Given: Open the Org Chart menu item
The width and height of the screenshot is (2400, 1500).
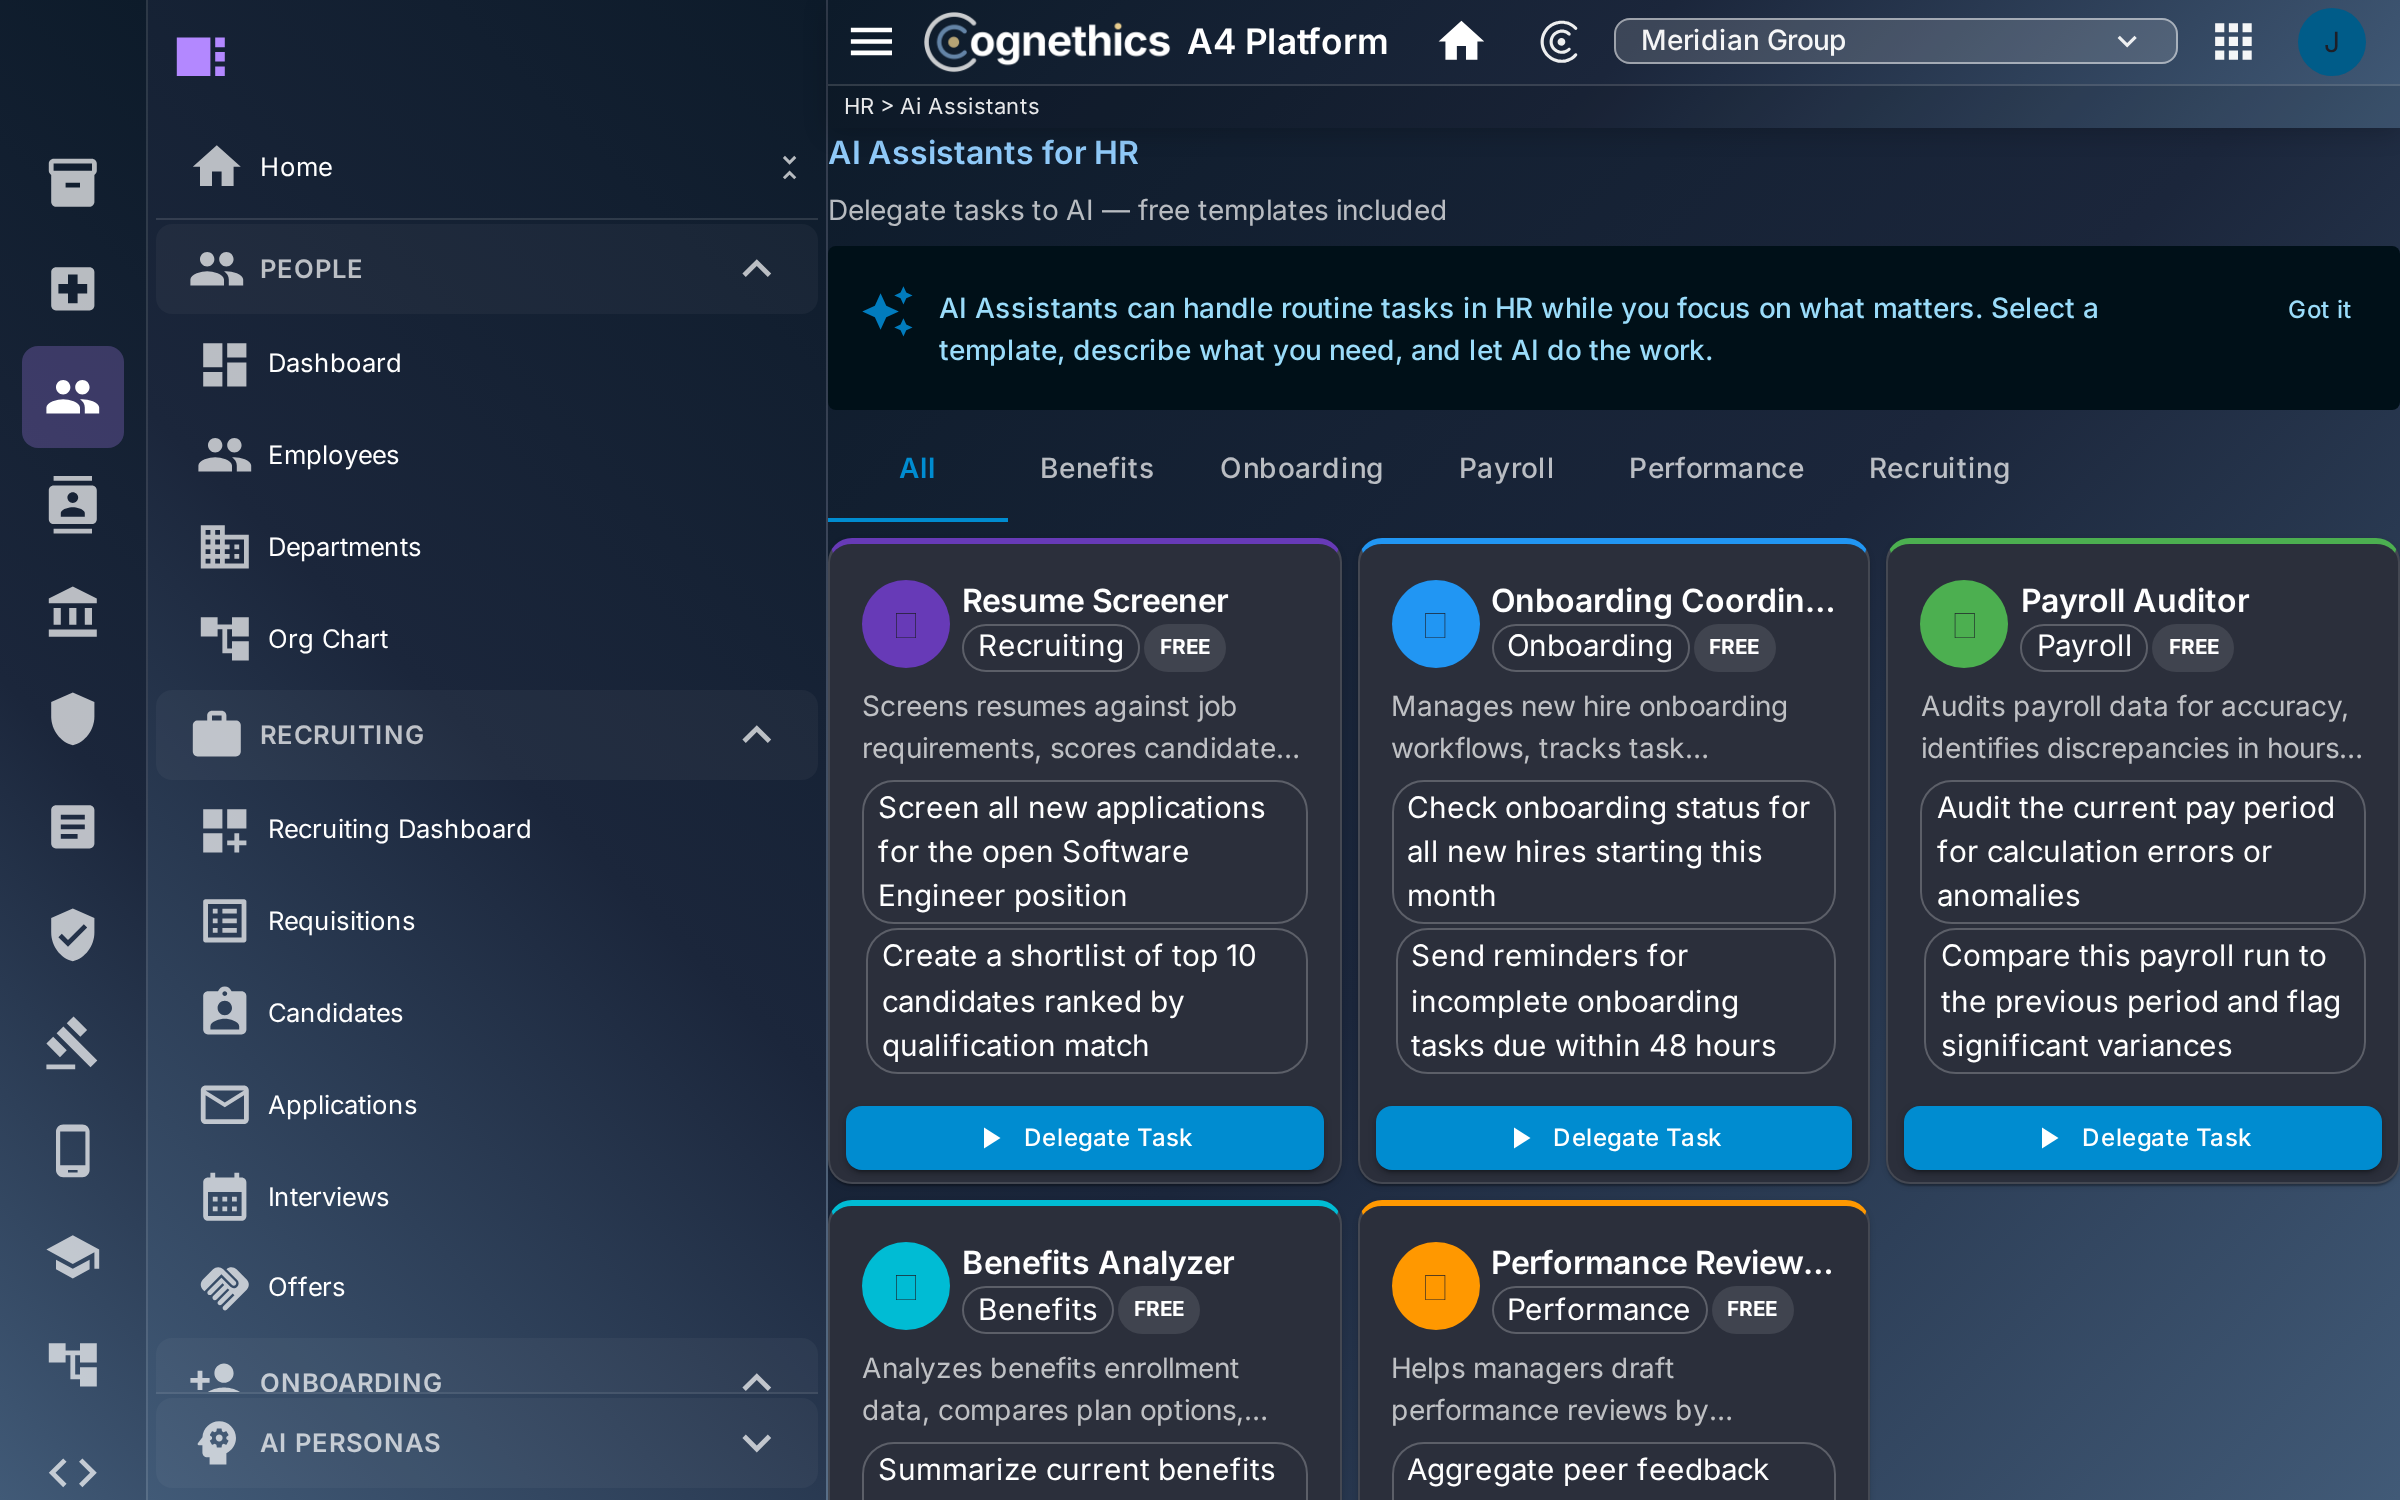Looking at the screenshot, I should coord(487,639).
